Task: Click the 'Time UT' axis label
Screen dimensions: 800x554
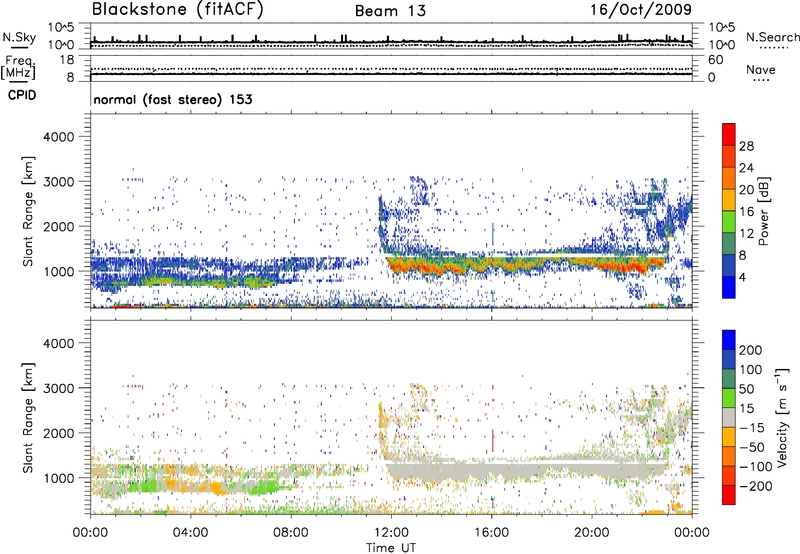Action: pos(391,548)
